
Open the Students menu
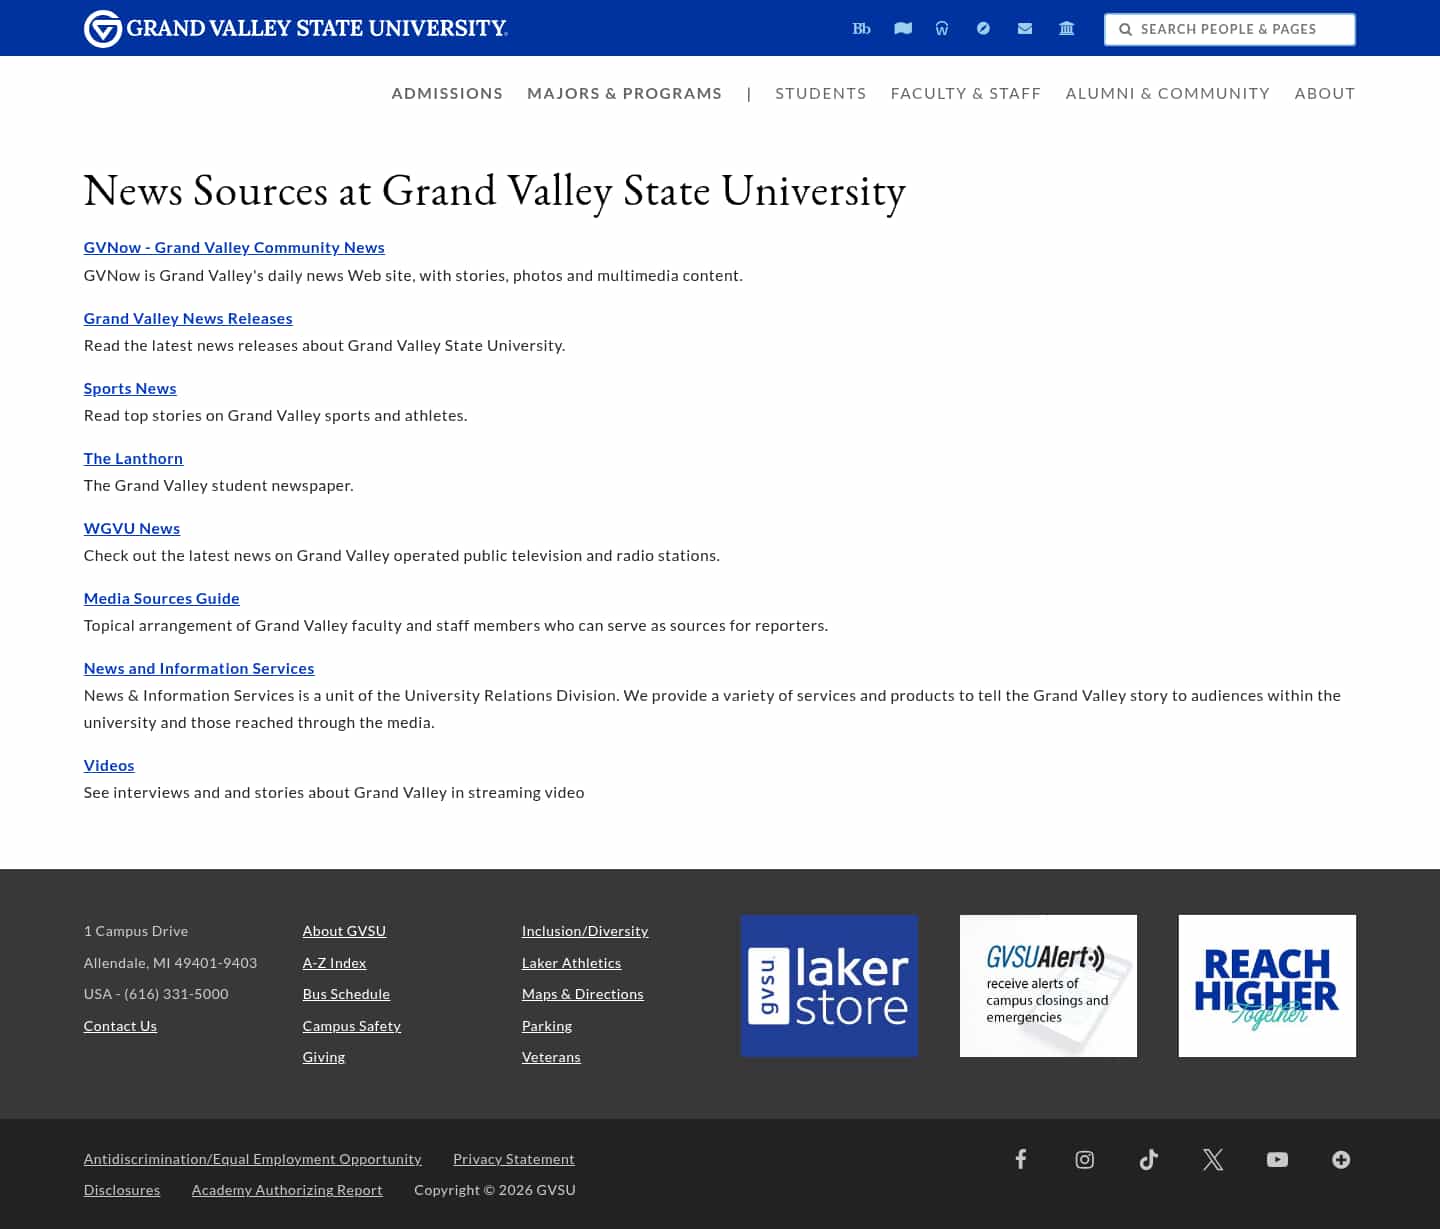click(820, 93)
